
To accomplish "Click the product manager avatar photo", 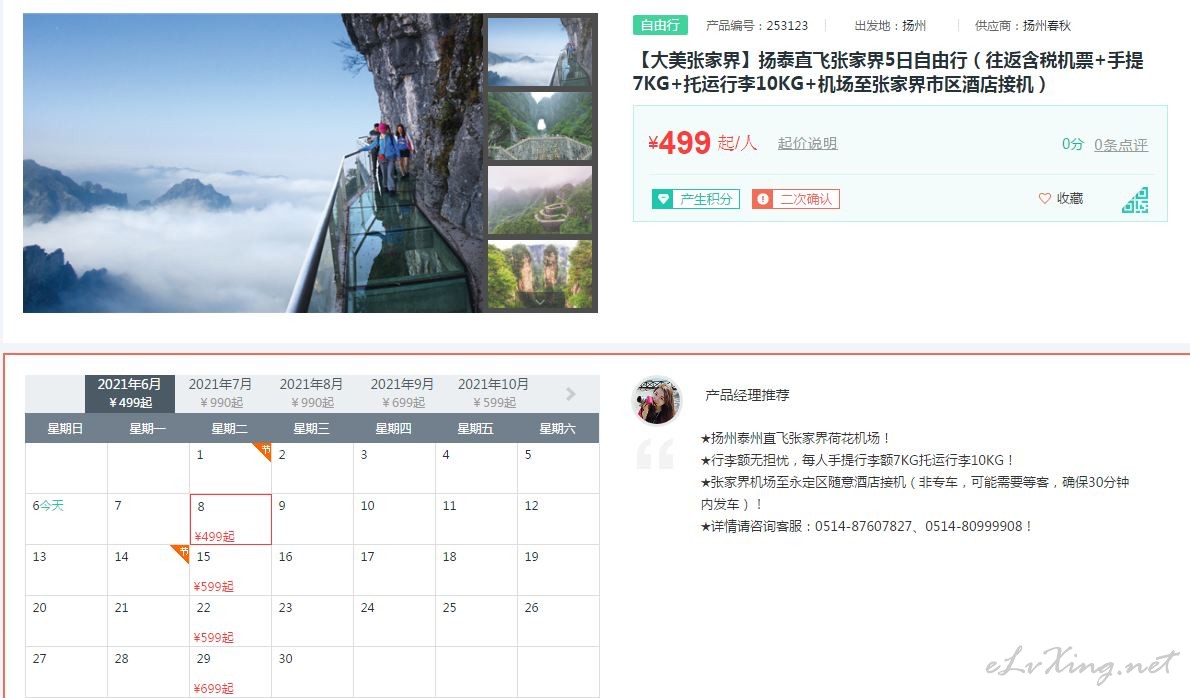I will tap(656, 400).
